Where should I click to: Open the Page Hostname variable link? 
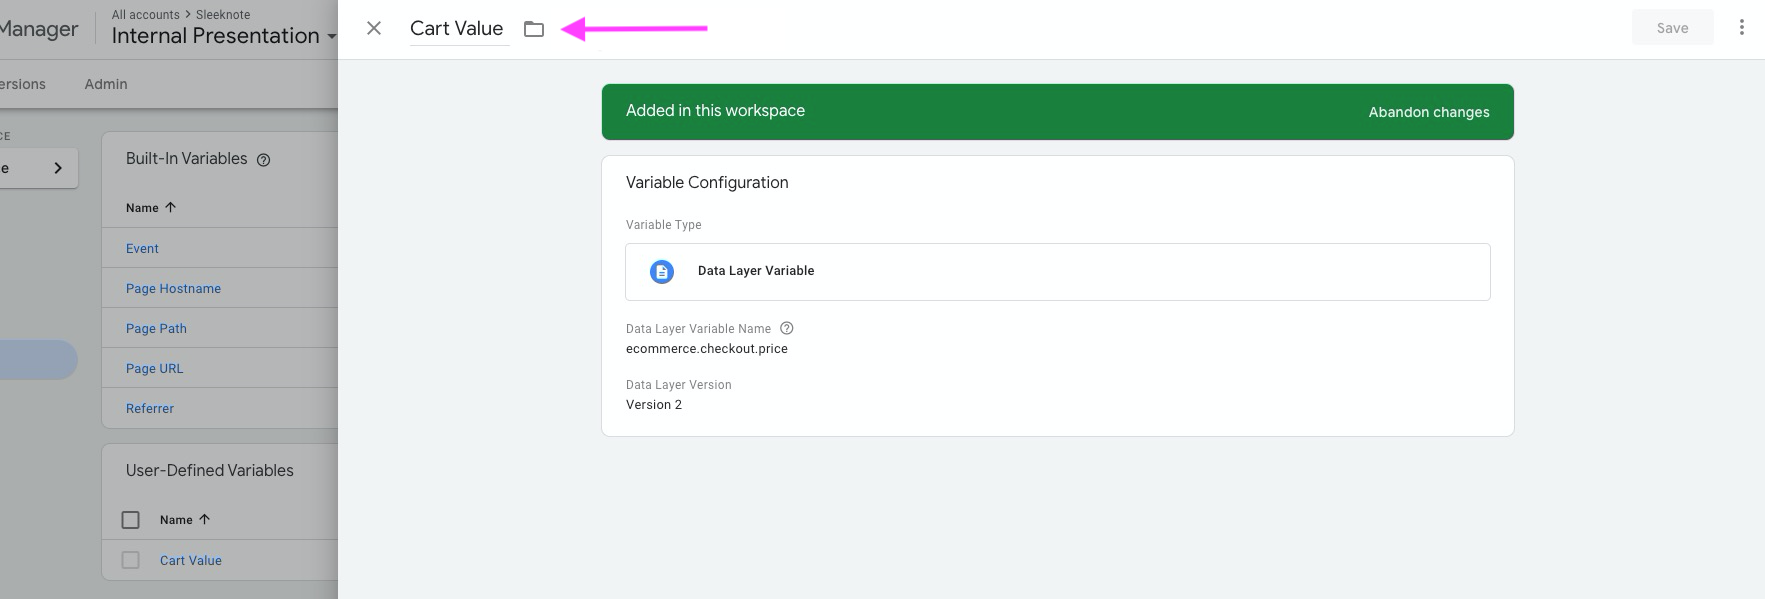(173, 288)
